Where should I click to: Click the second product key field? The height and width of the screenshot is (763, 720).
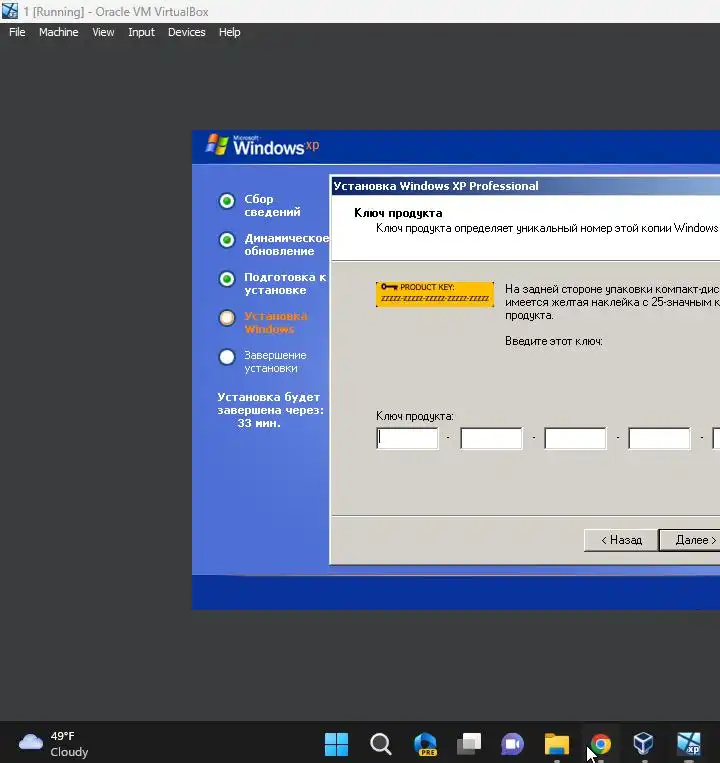[x=491, y=438]
